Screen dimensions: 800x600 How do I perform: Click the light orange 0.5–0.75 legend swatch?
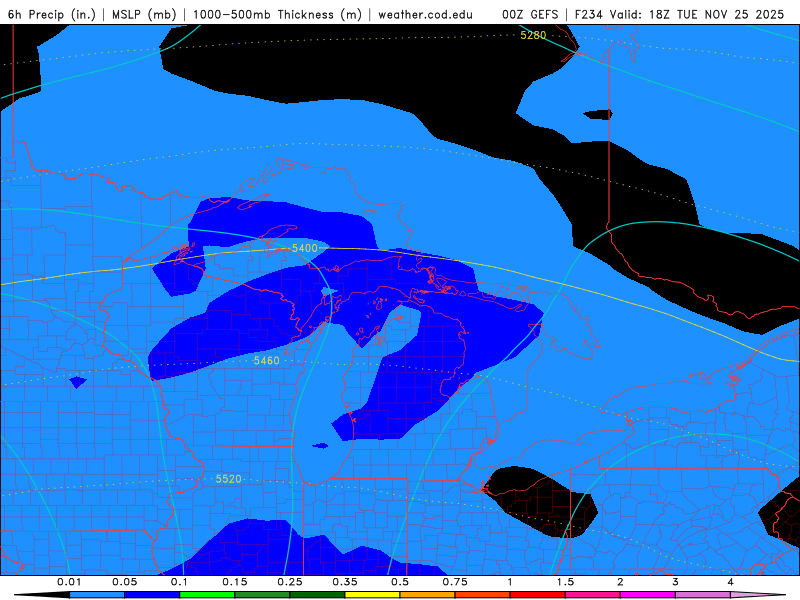(x=428, y=595)
